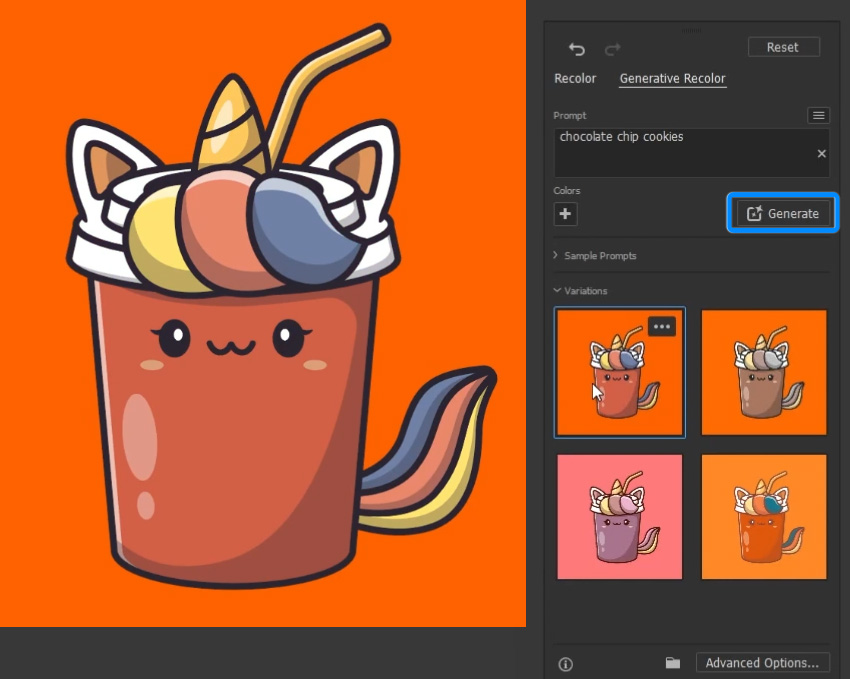Add a color with the plus icon
Screen dimensions: 850x679
pyautogui.click(x=565, y=214)
